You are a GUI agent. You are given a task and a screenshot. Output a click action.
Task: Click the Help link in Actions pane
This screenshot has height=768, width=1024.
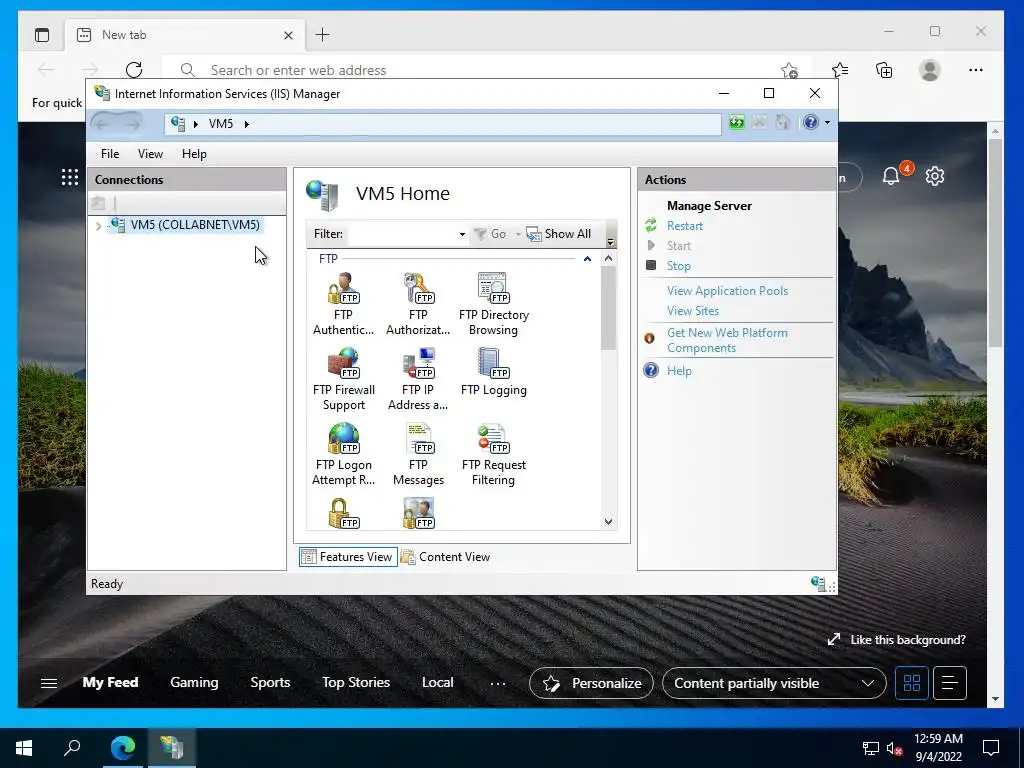pos(679,371)
